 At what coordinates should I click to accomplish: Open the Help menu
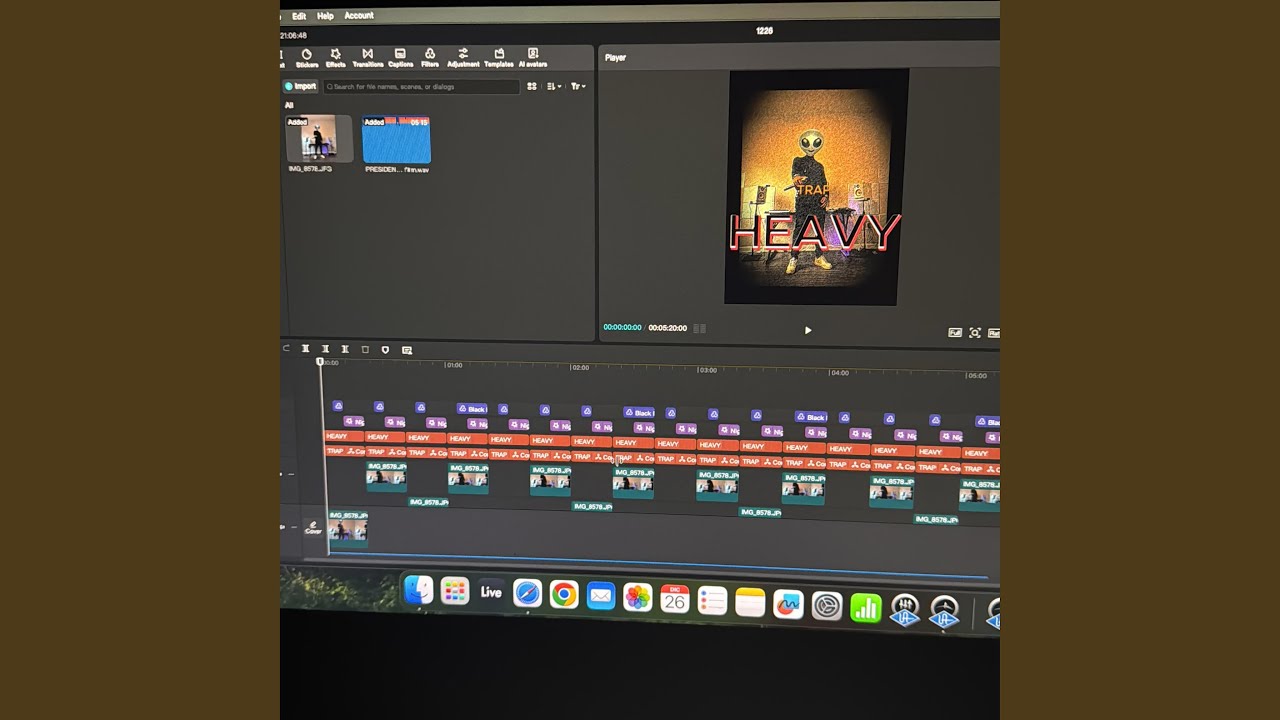[325, 16]
